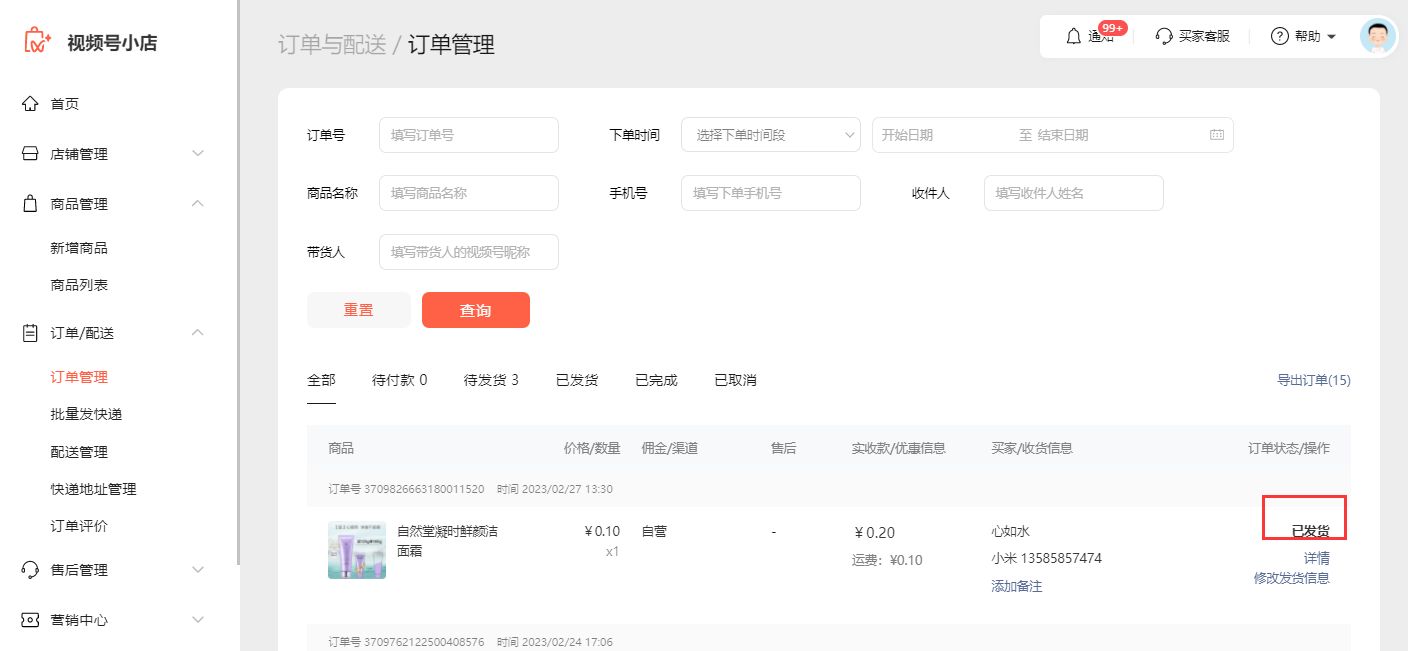Viewport: 1408px width, 651px height.
Task: Collapse the 商品管理 menu chevron
Action: click(x=197, y=203)
